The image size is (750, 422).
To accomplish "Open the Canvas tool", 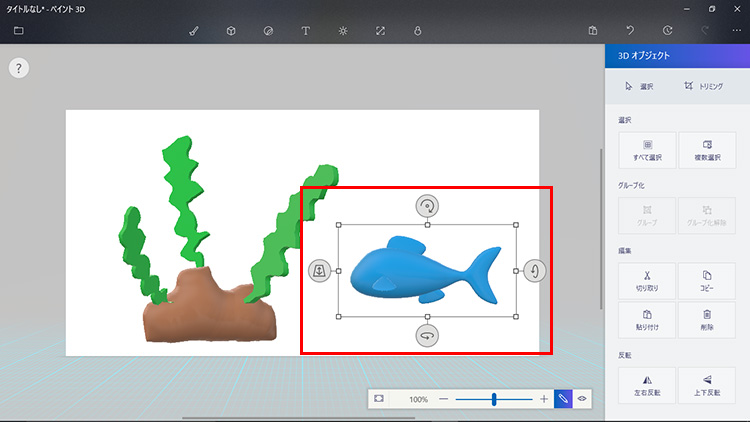I will point(380,31).
